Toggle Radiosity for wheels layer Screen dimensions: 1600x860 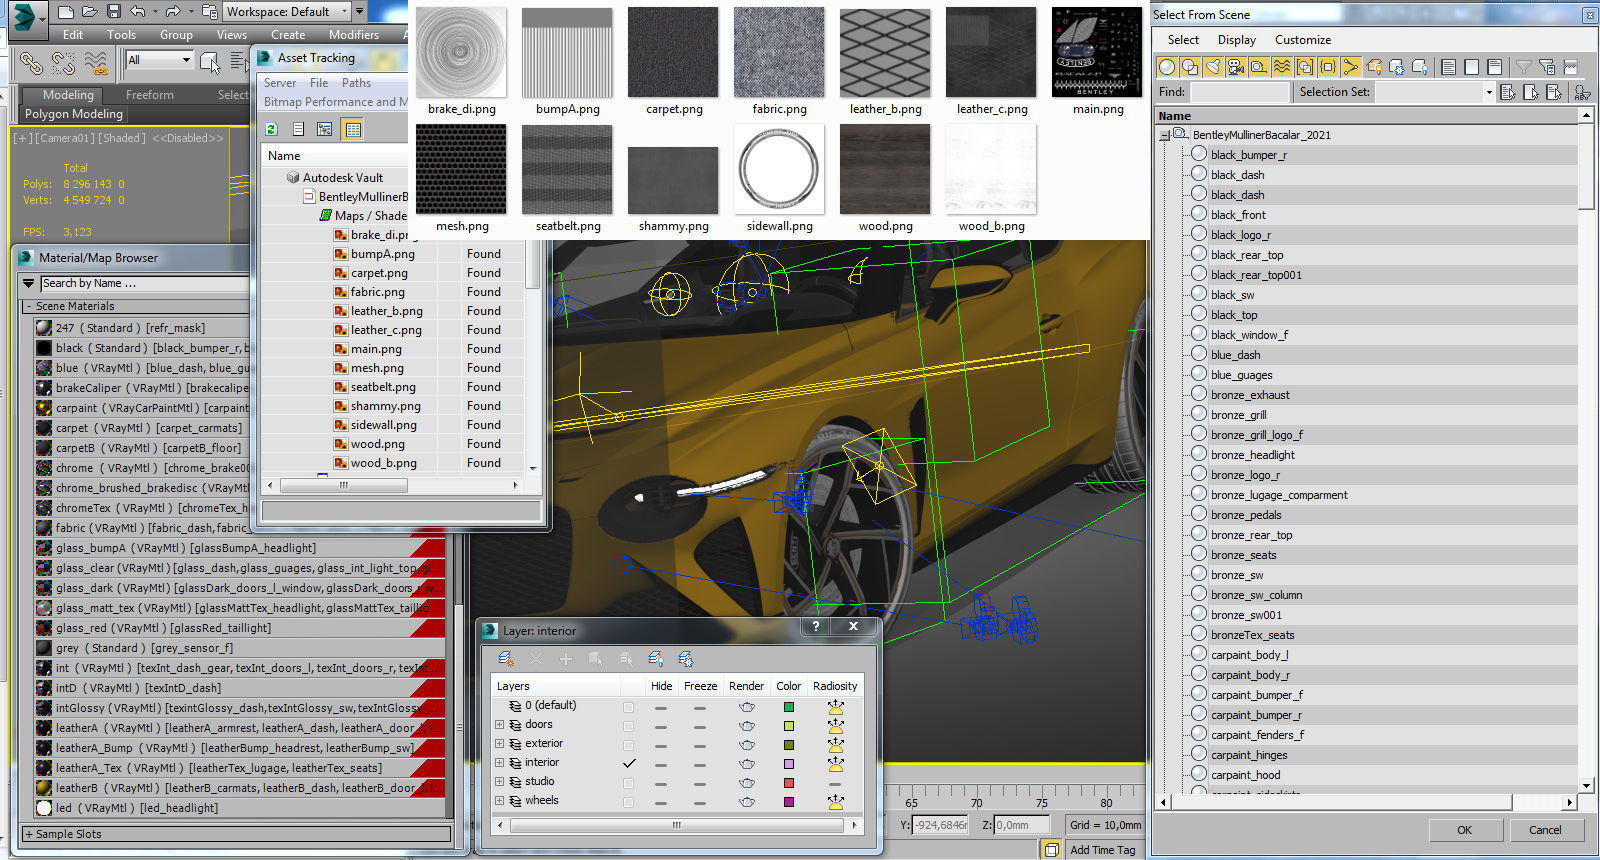835,801
